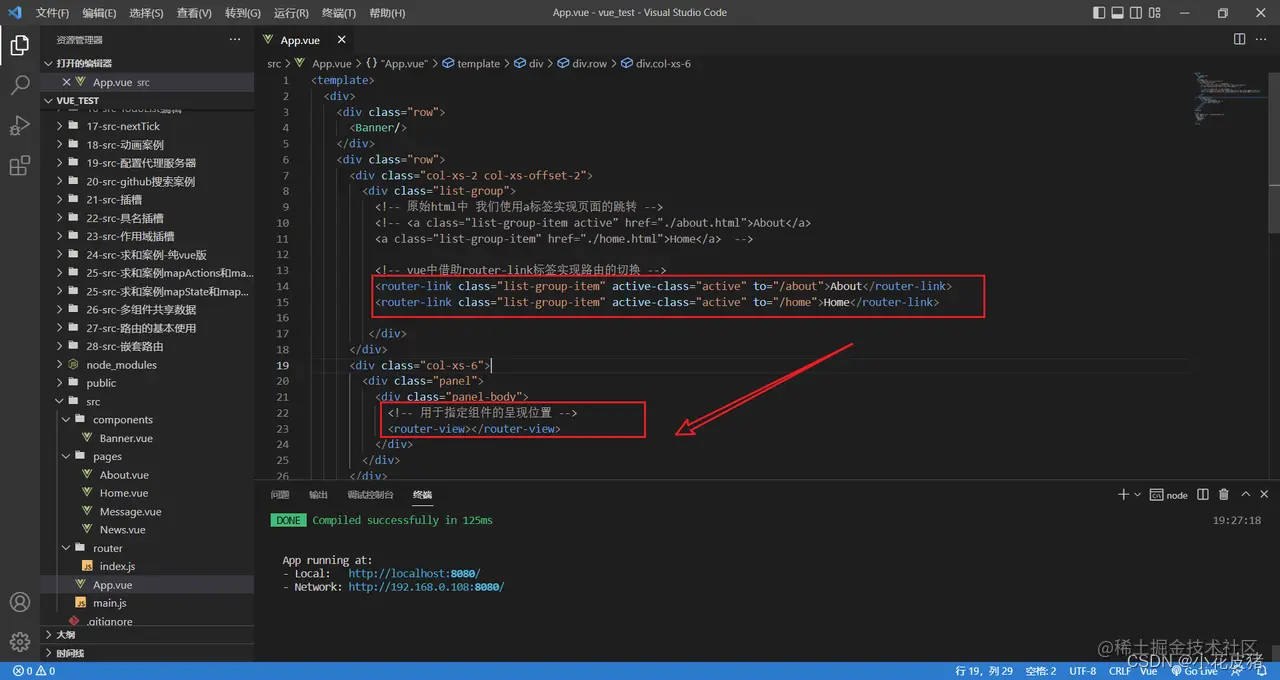Start Go Live server from status bar

click(1194, 671)
